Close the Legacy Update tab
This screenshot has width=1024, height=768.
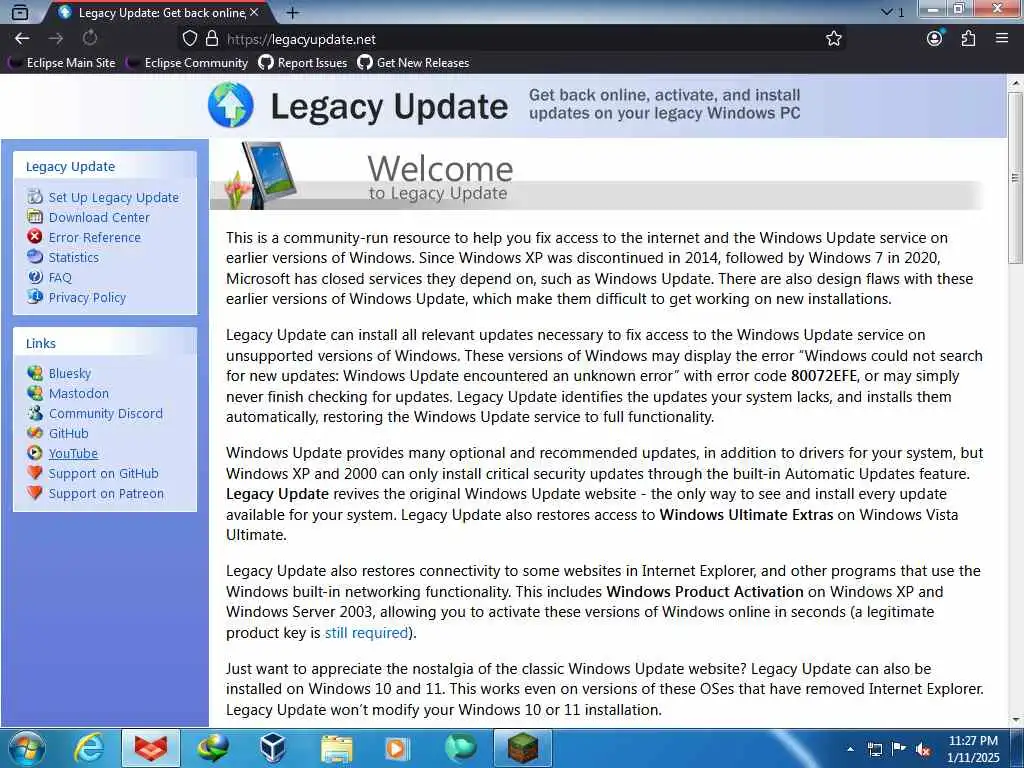[254, 12]
